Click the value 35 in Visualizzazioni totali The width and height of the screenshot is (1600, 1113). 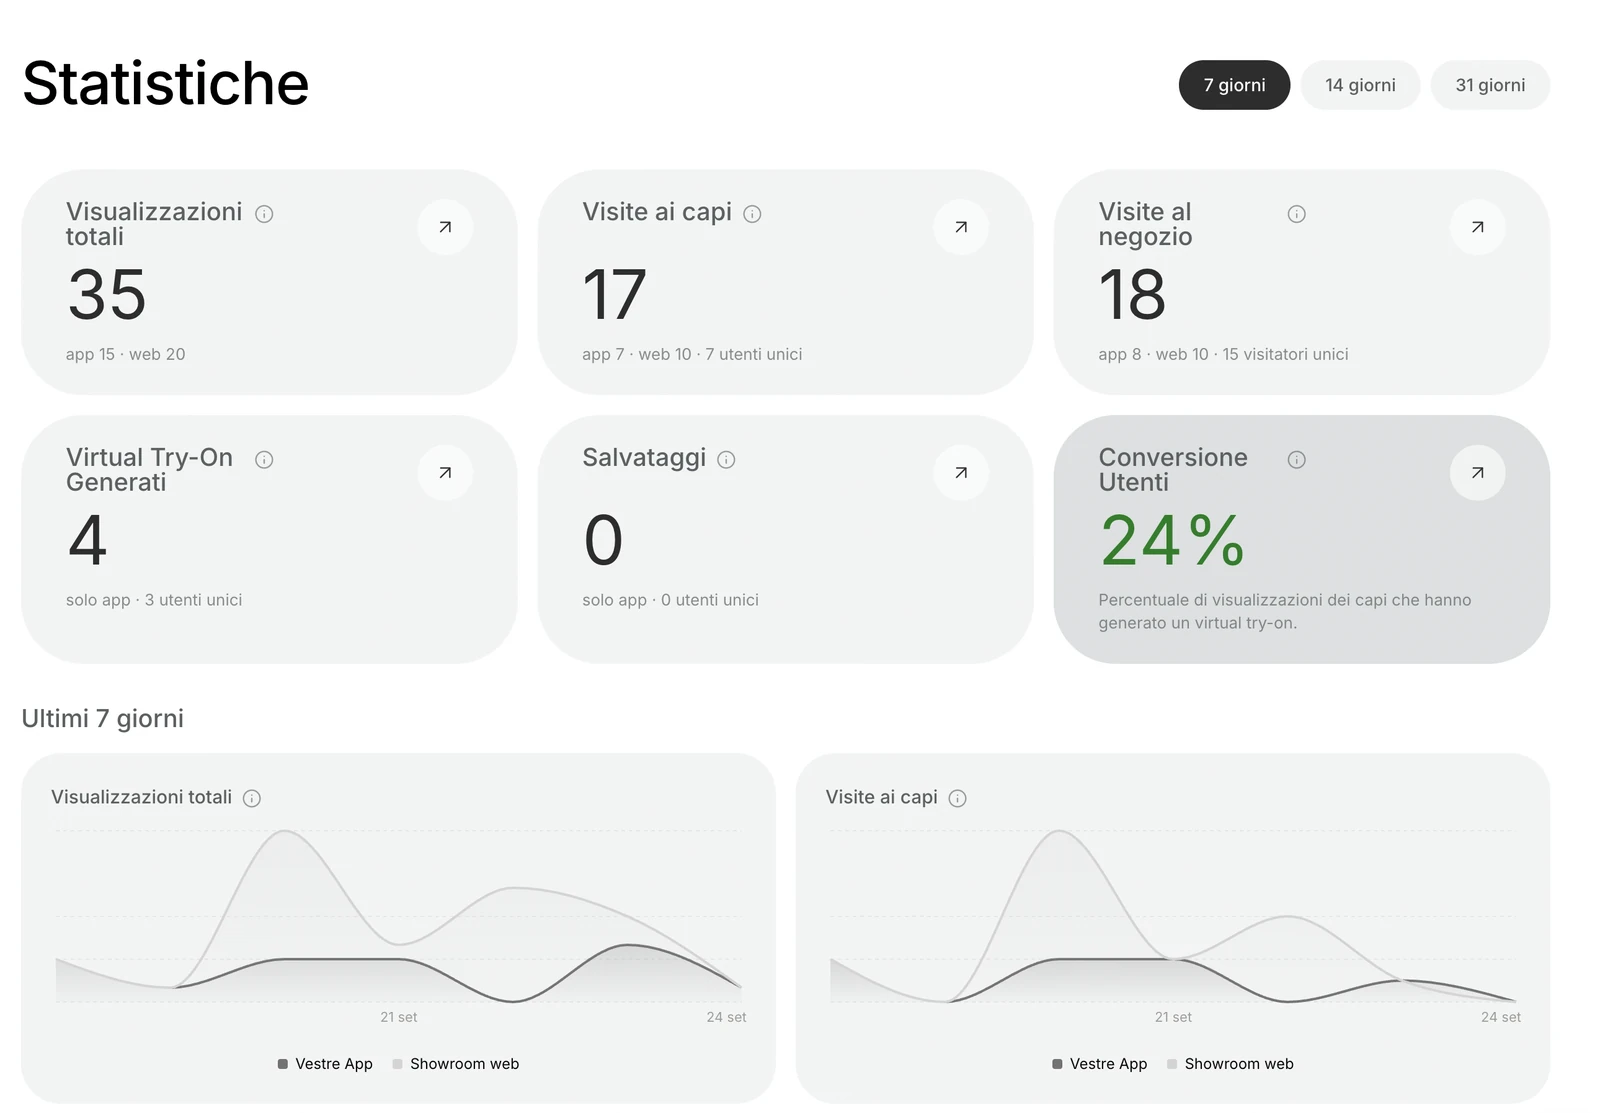107,295
